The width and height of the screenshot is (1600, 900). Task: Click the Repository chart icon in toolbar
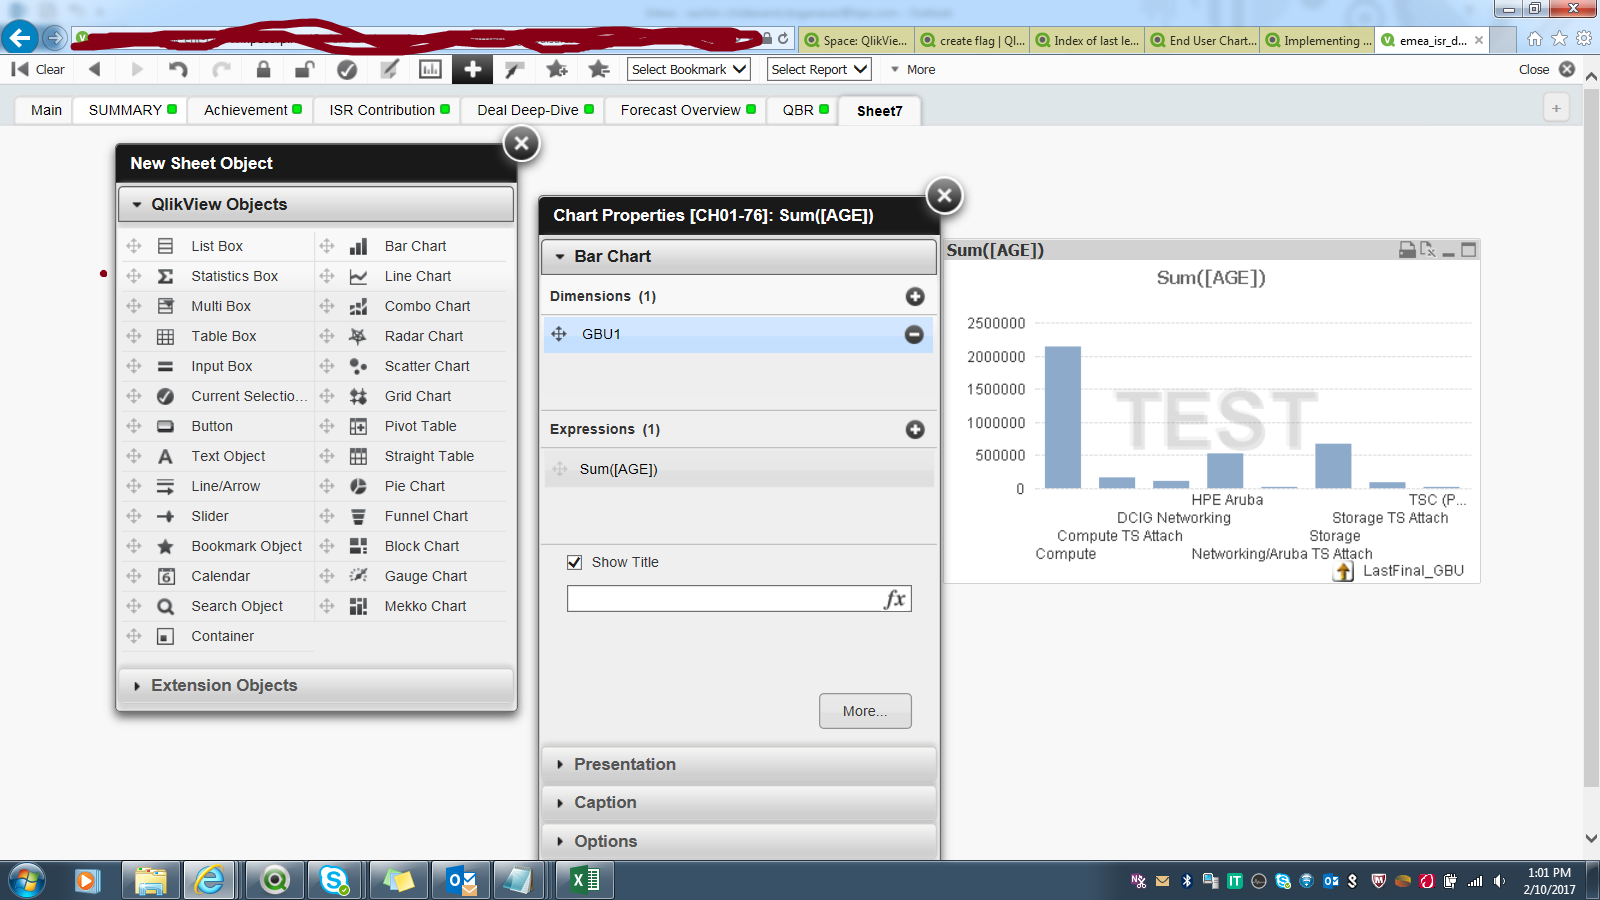(430, 69)
